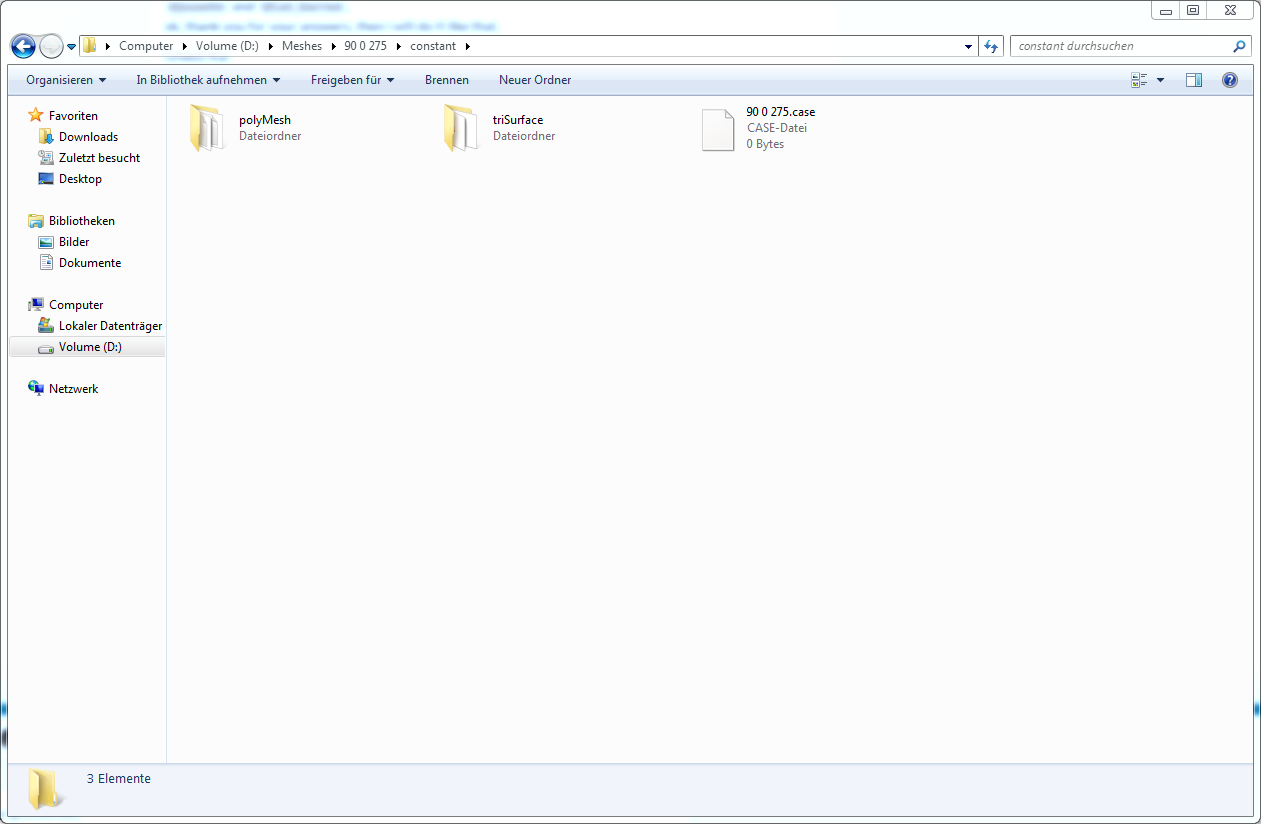Click the 'Lokaler Datenträger' drive icon
This screenshot has width=1261, height=824.
[x=46, y=325]
